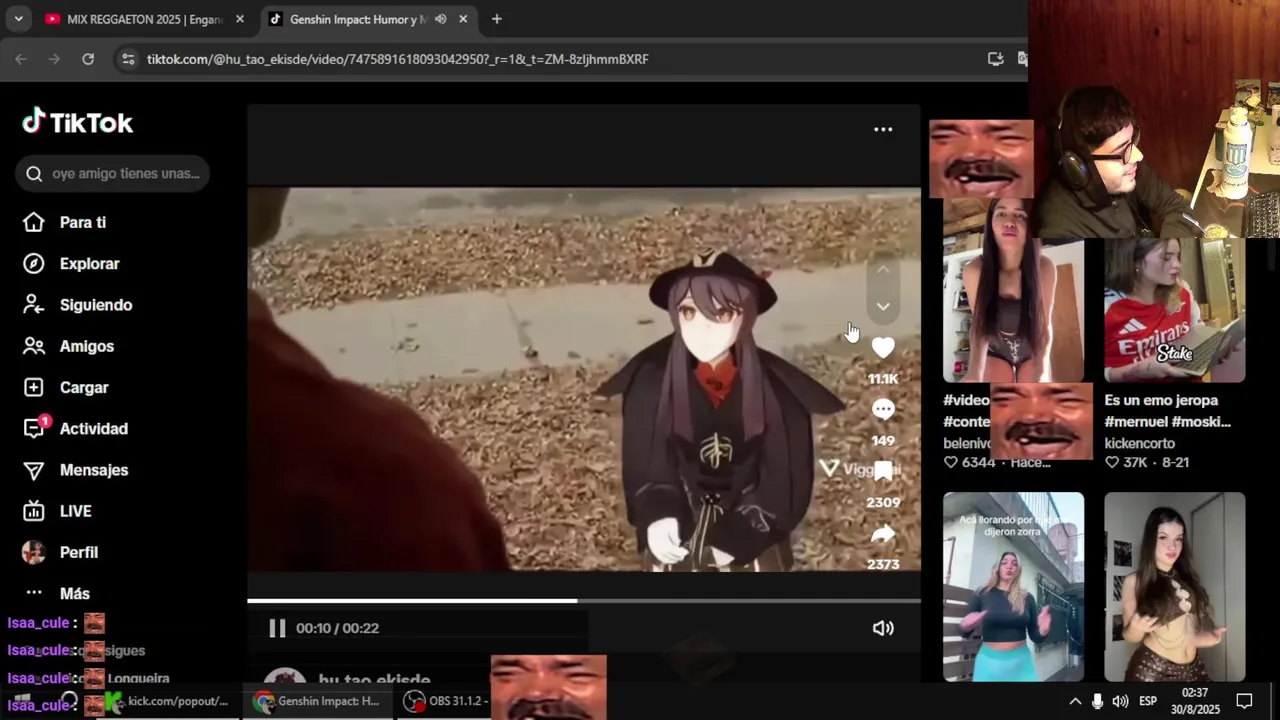View site information icon in address bar

pyautogui.click(x=128, y=59)
